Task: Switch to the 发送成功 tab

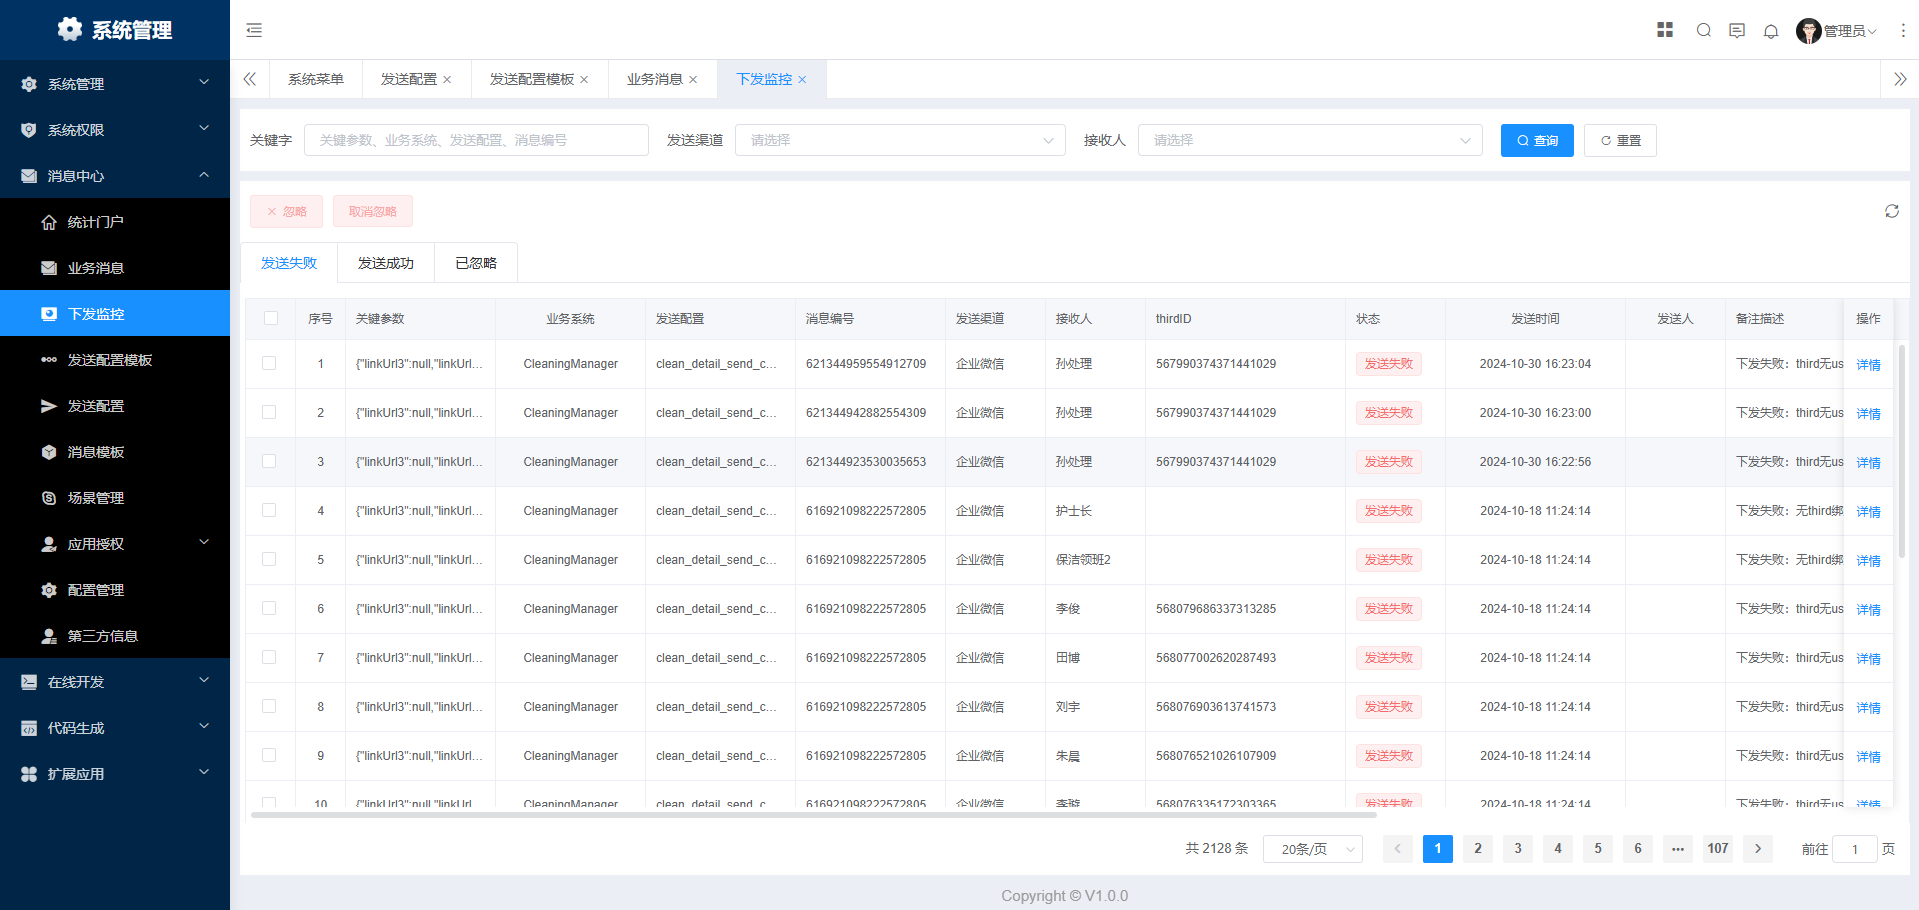Action: pos(385,263)
